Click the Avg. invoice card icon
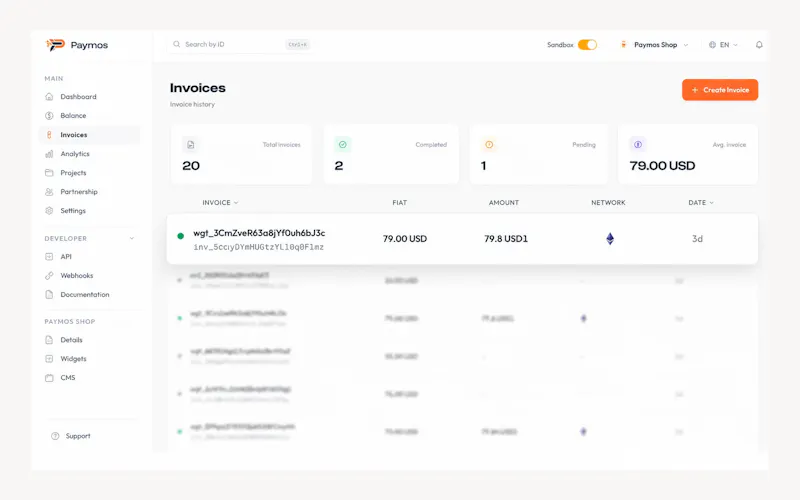The width and height of the screenshot is (800, 500). tap(638, 145)
